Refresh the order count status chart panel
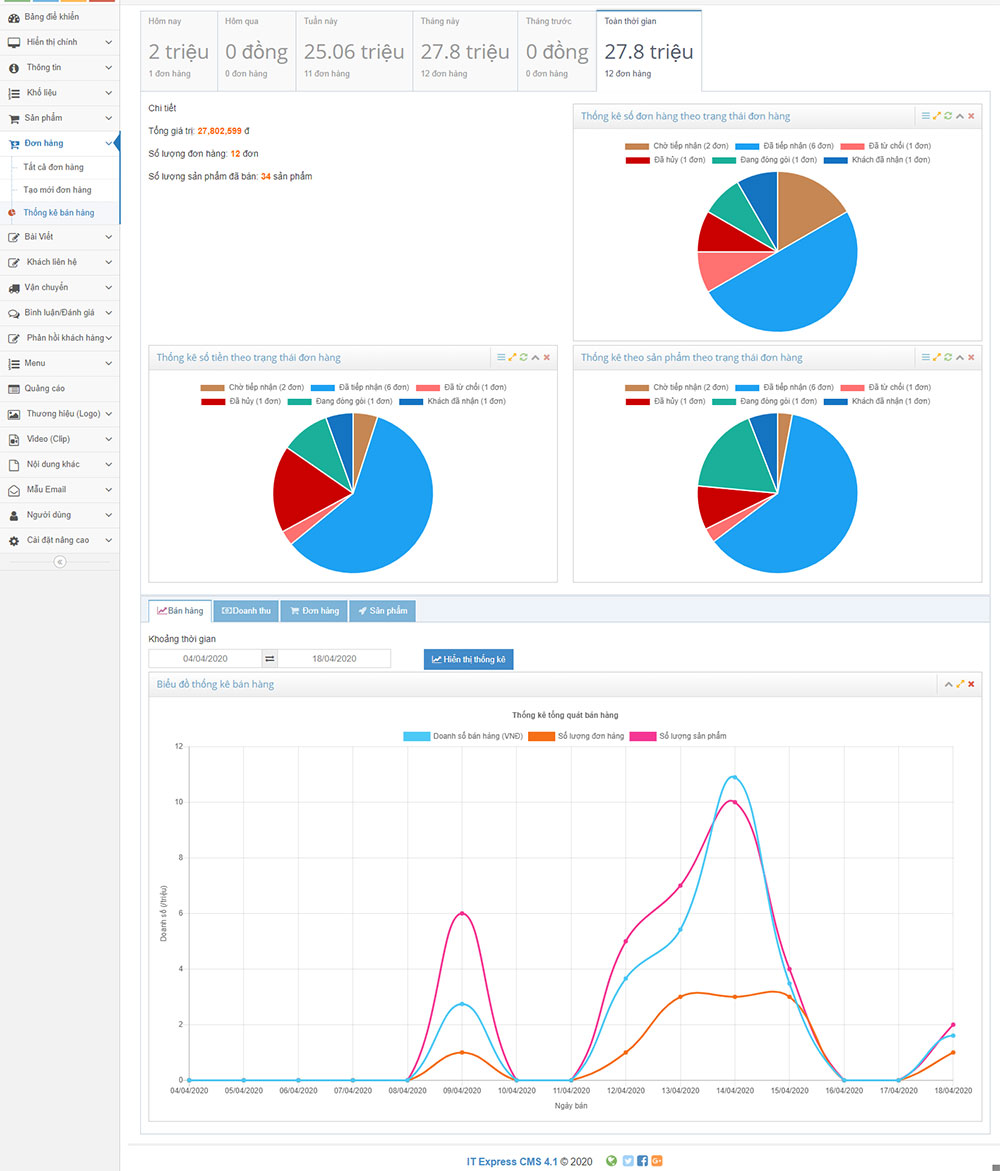1000x1171 pixels. (x=948, y=116)
